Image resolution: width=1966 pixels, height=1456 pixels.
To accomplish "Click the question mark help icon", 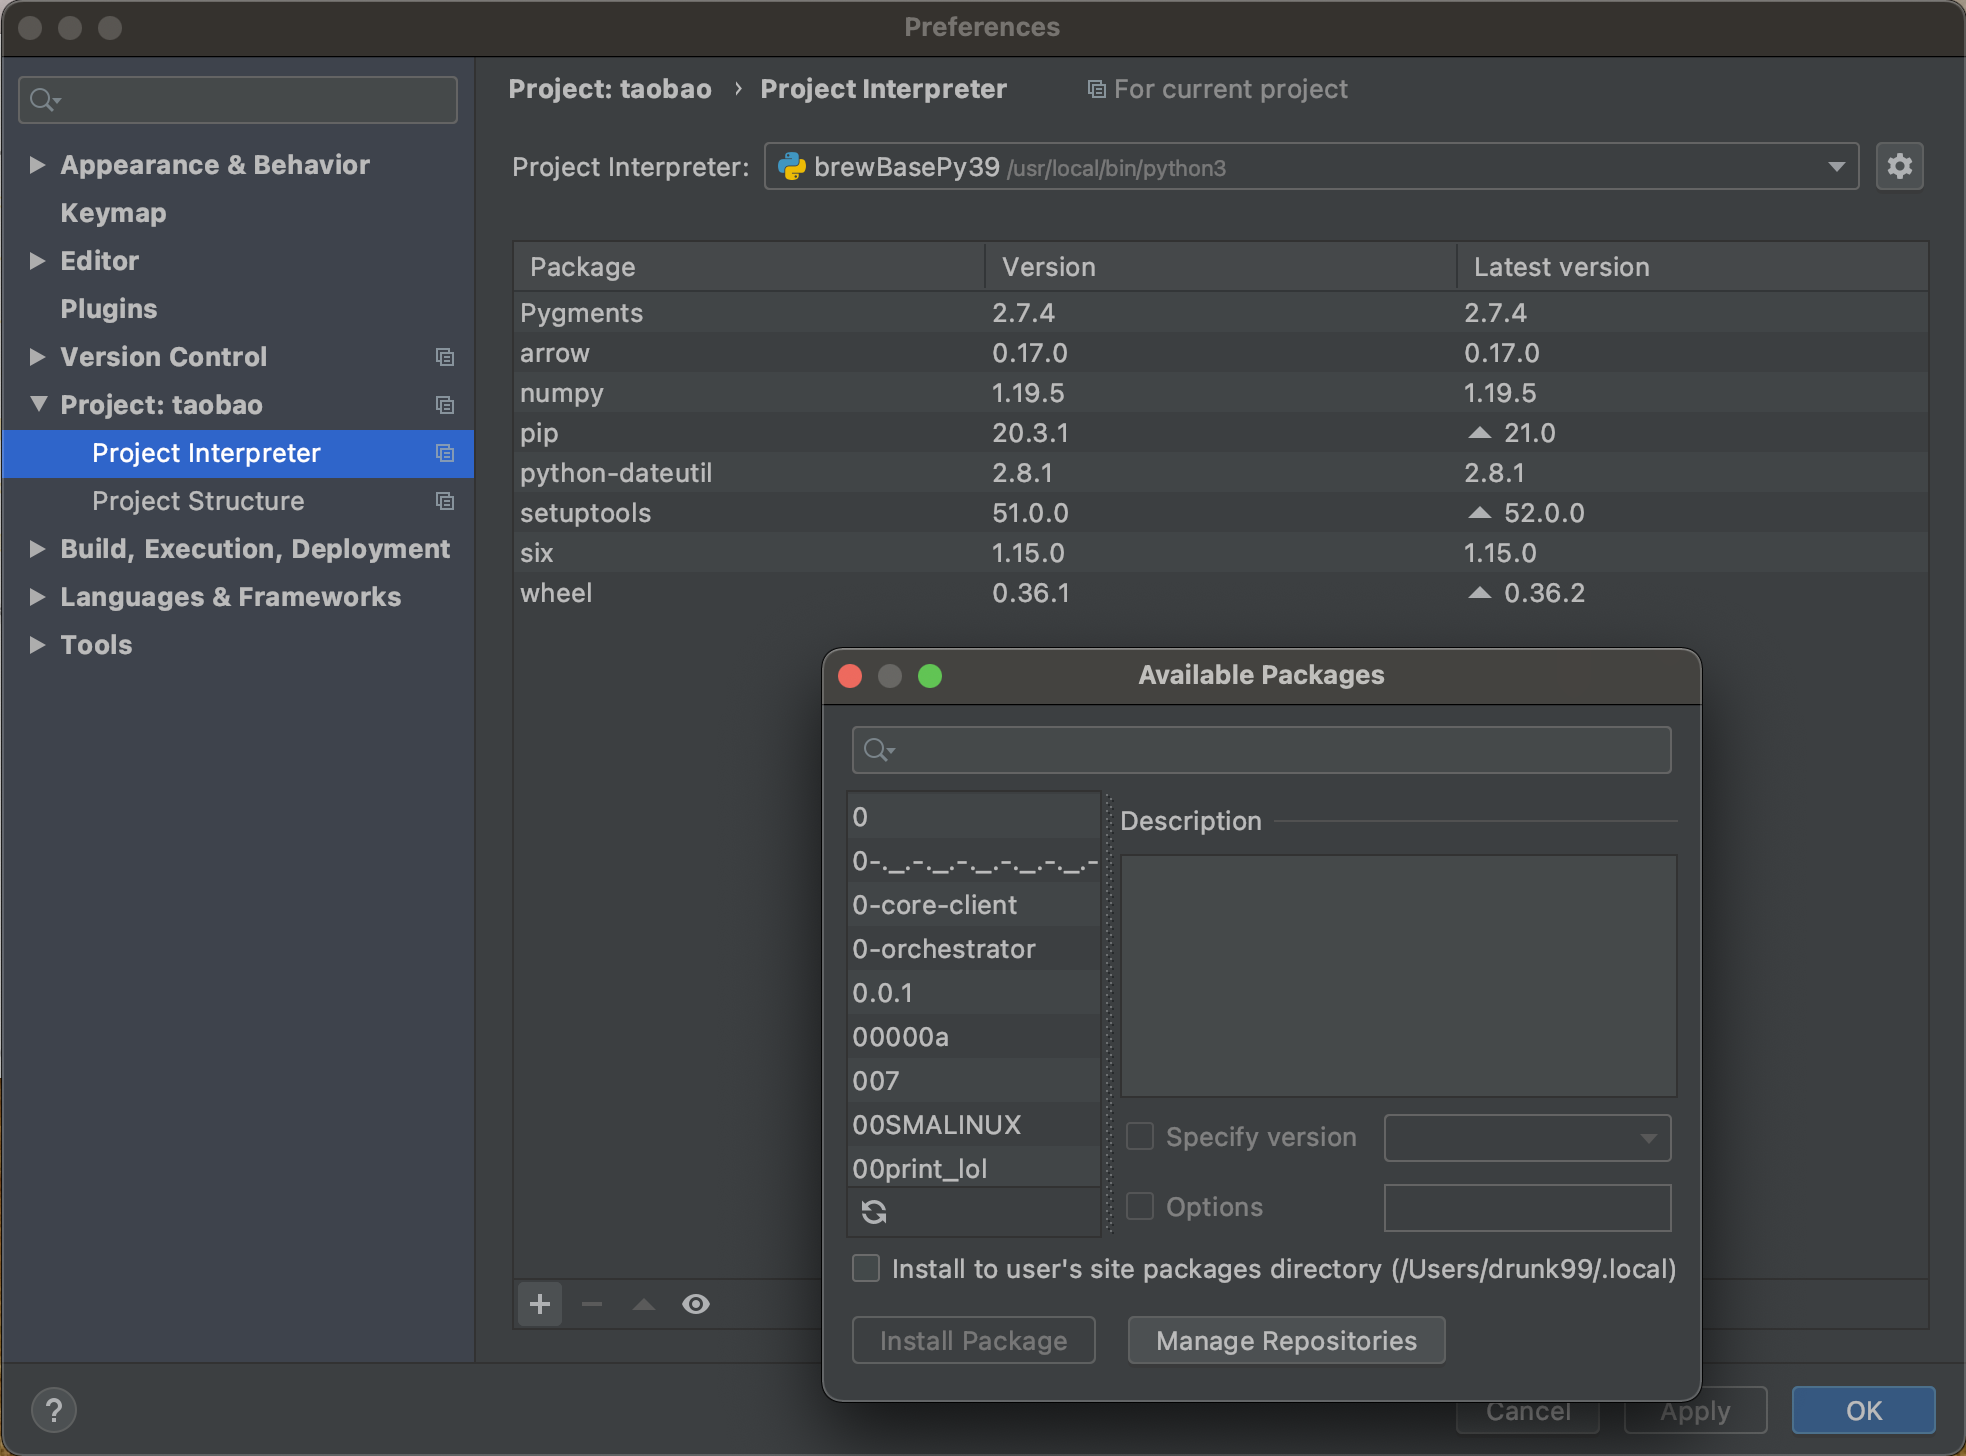I will click(54, 1410).
